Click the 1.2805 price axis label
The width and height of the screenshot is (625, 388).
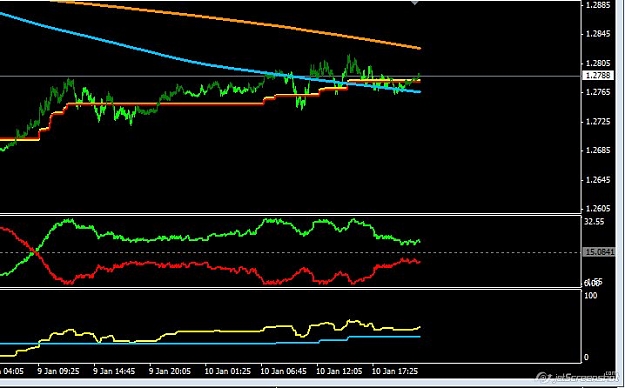(598, 63)
